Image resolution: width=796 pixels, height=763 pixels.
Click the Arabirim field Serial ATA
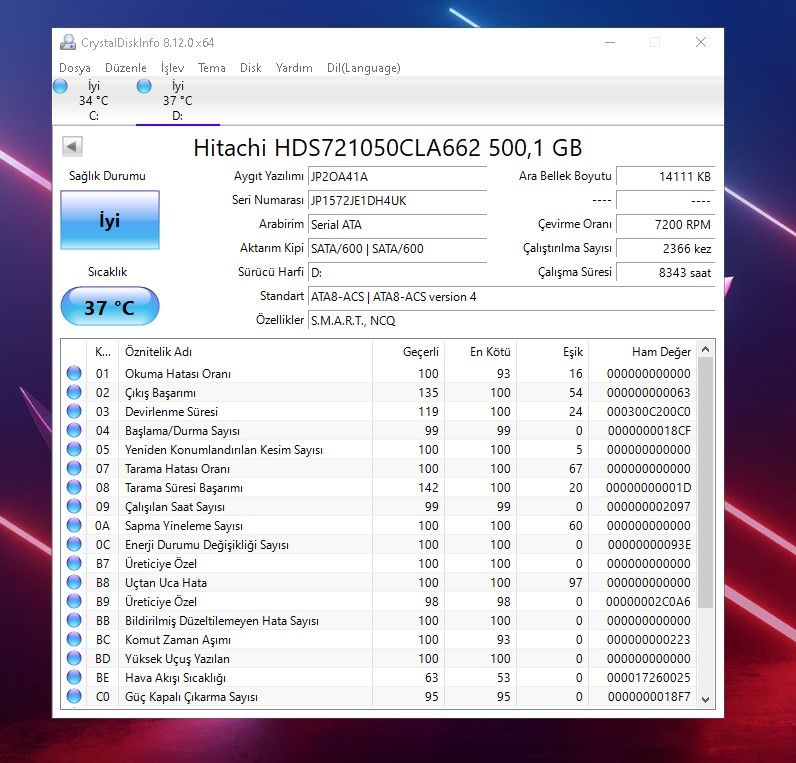[397, 224]
